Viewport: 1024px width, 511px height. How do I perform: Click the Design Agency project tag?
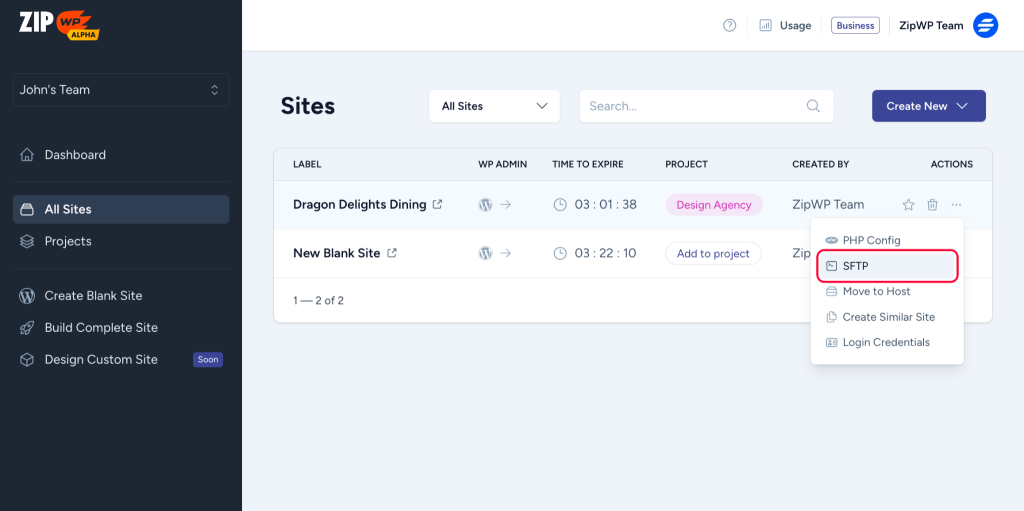click(x=713, y=205)
